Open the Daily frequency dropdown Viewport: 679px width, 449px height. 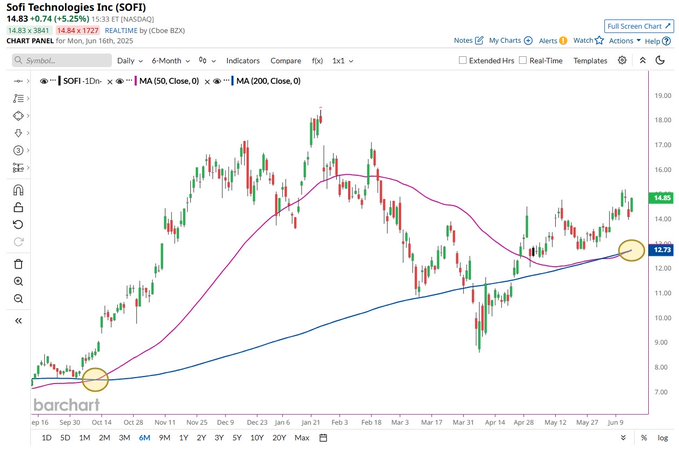tap(129, 61)
